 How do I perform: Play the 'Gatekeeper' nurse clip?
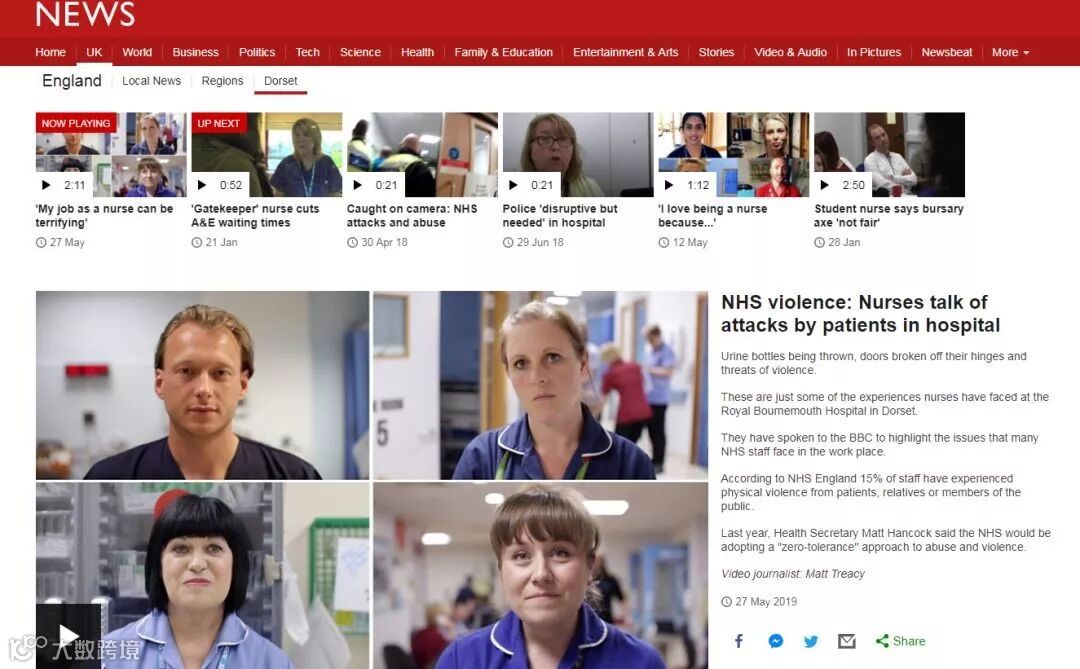tap(201, 185)
